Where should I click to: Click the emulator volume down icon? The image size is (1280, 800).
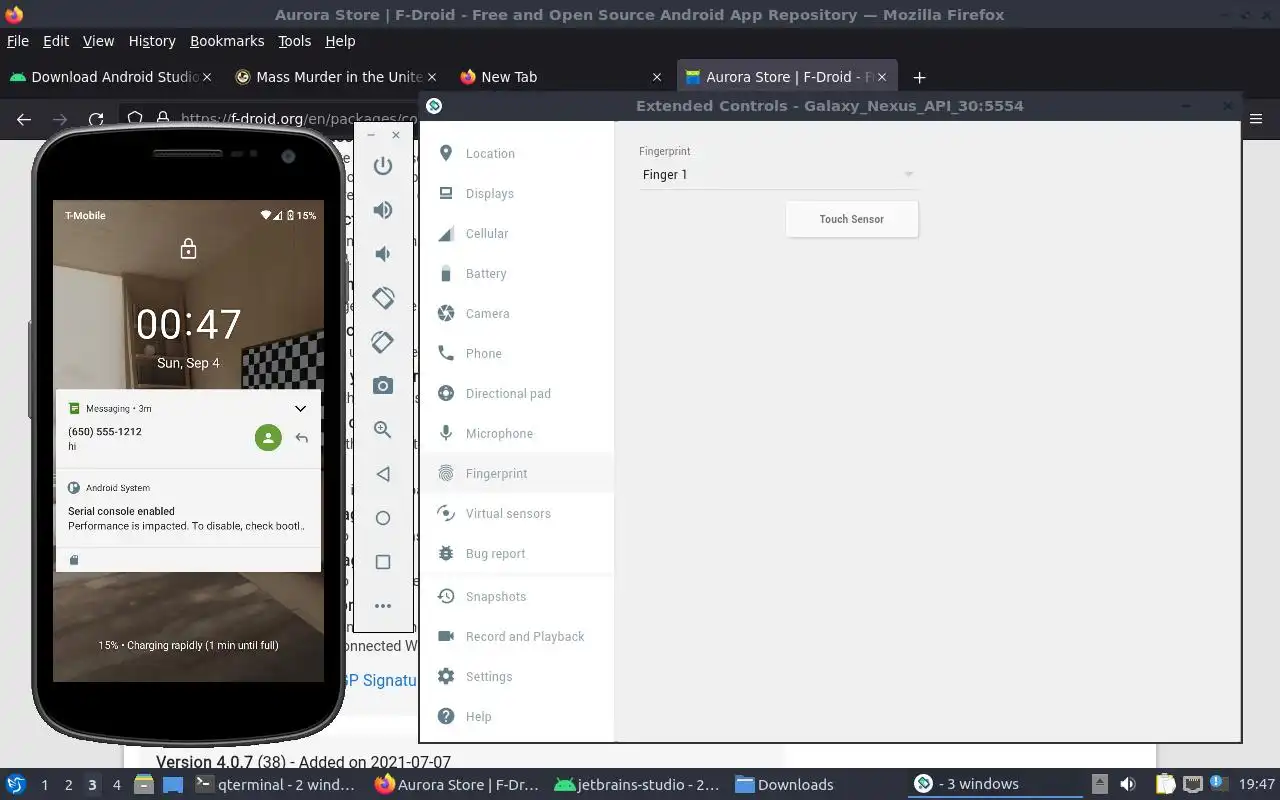click(x=383, y=254)
